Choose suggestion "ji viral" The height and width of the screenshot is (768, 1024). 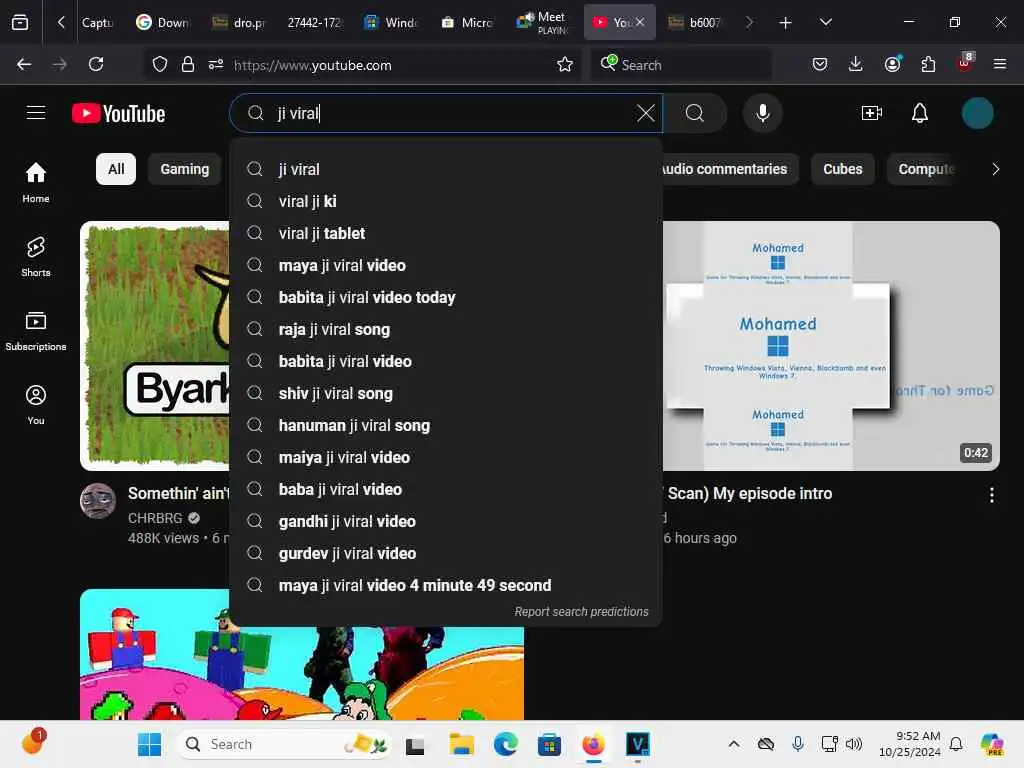coord(446,169)
